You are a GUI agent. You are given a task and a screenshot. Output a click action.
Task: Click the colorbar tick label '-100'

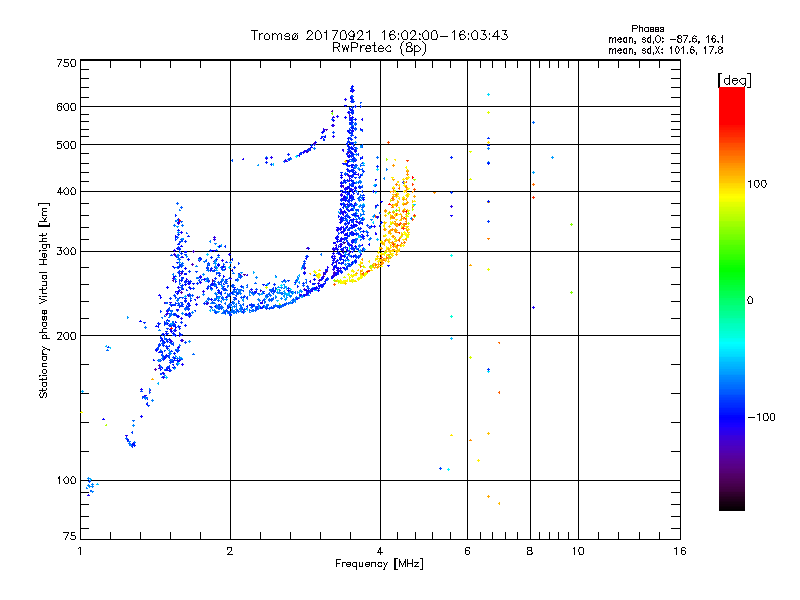761,417
